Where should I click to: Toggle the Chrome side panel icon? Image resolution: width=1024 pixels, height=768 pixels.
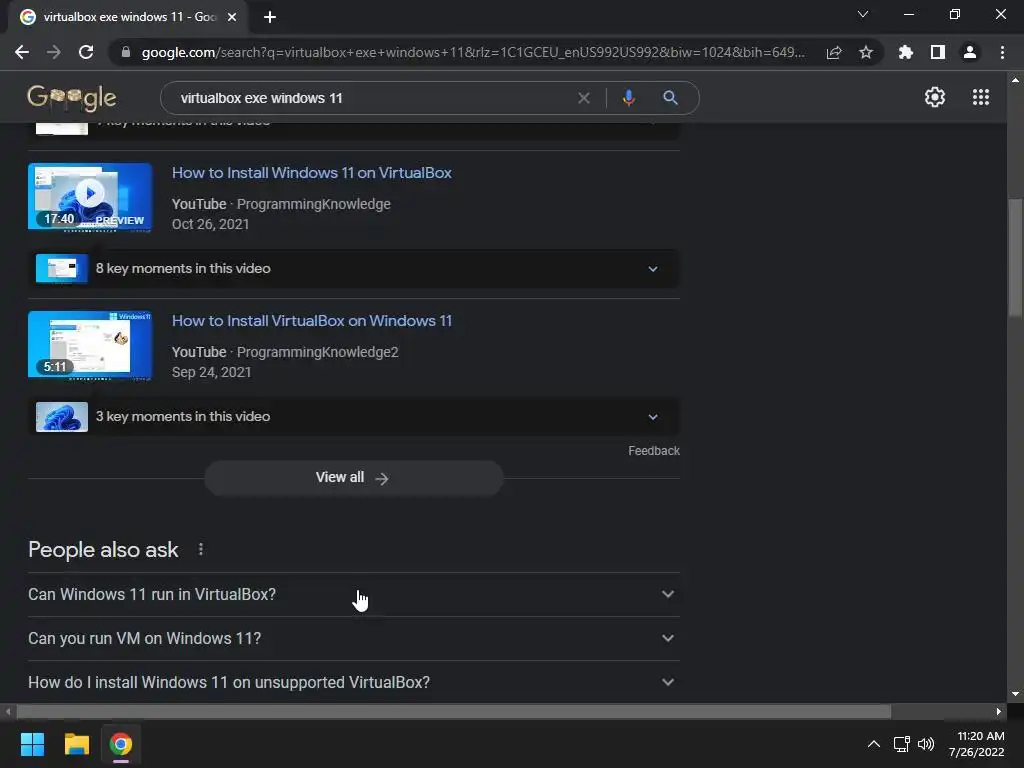click(x=938, y=52)
